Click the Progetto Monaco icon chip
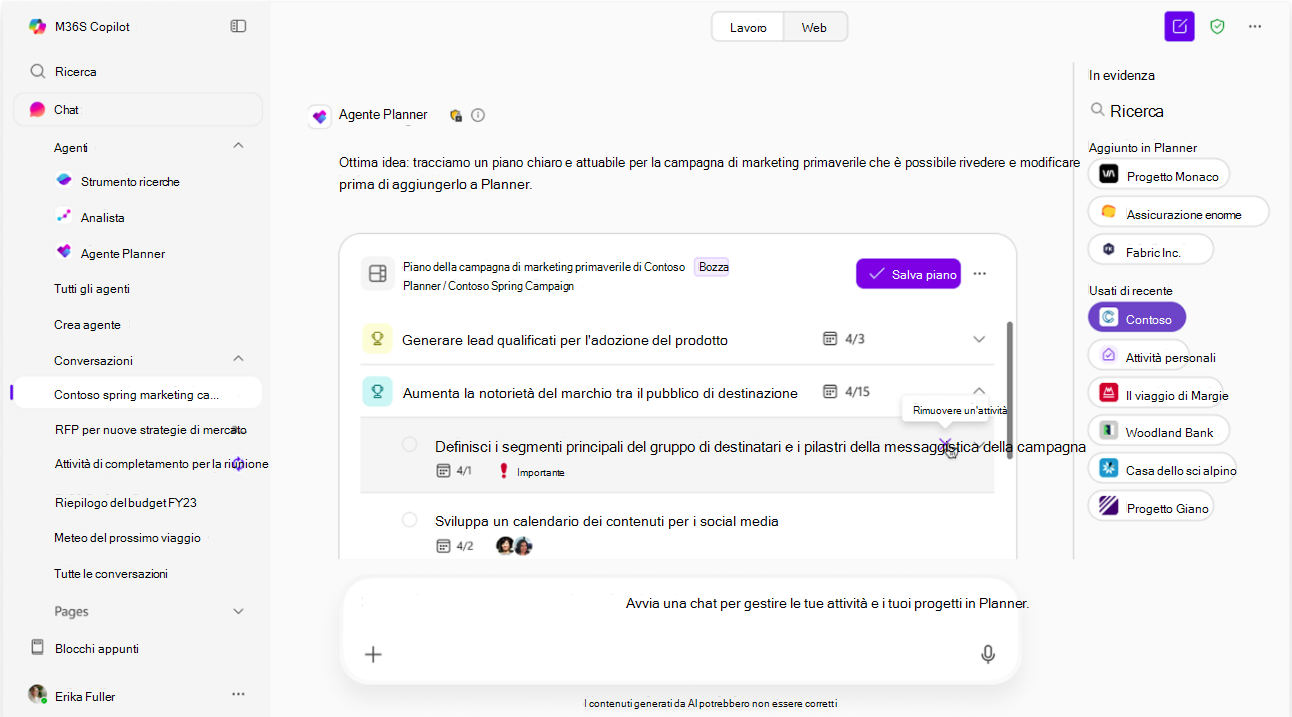Viewport: 1292px width, 717px height. coord(1108,175)
